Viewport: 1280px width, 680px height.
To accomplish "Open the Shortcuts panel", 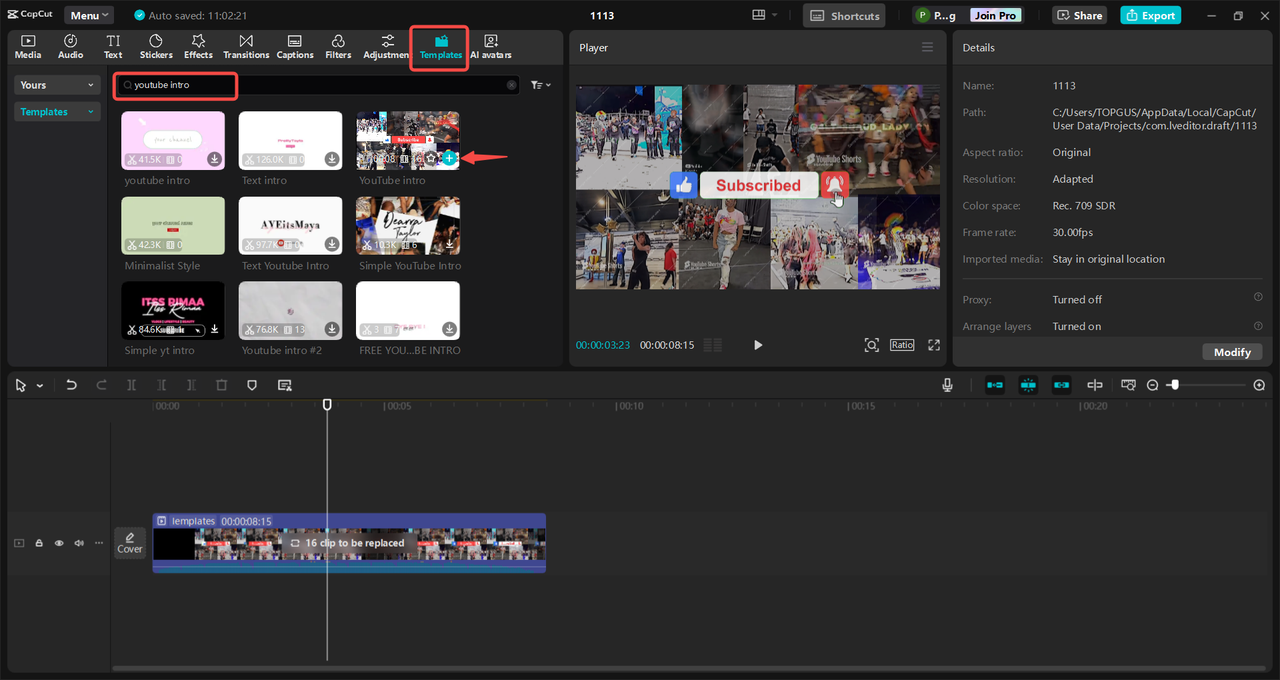I will pyautogui.click(x=844, y=15).
